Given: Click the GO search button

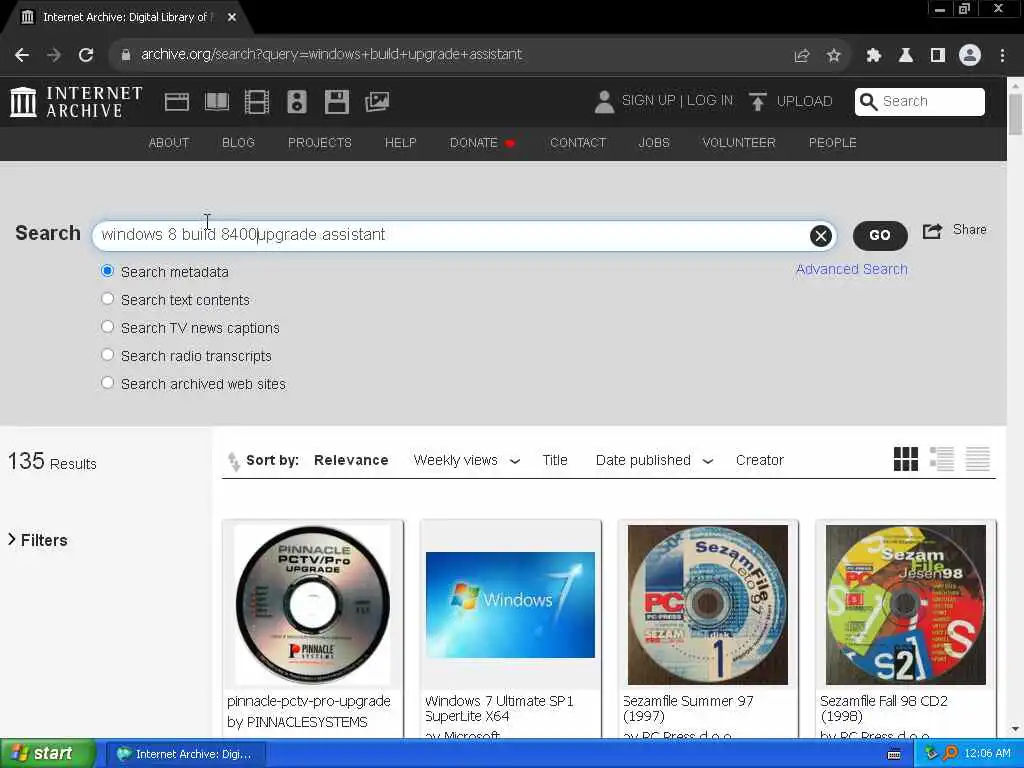Looking at the screenshot, I should point(880,236).
